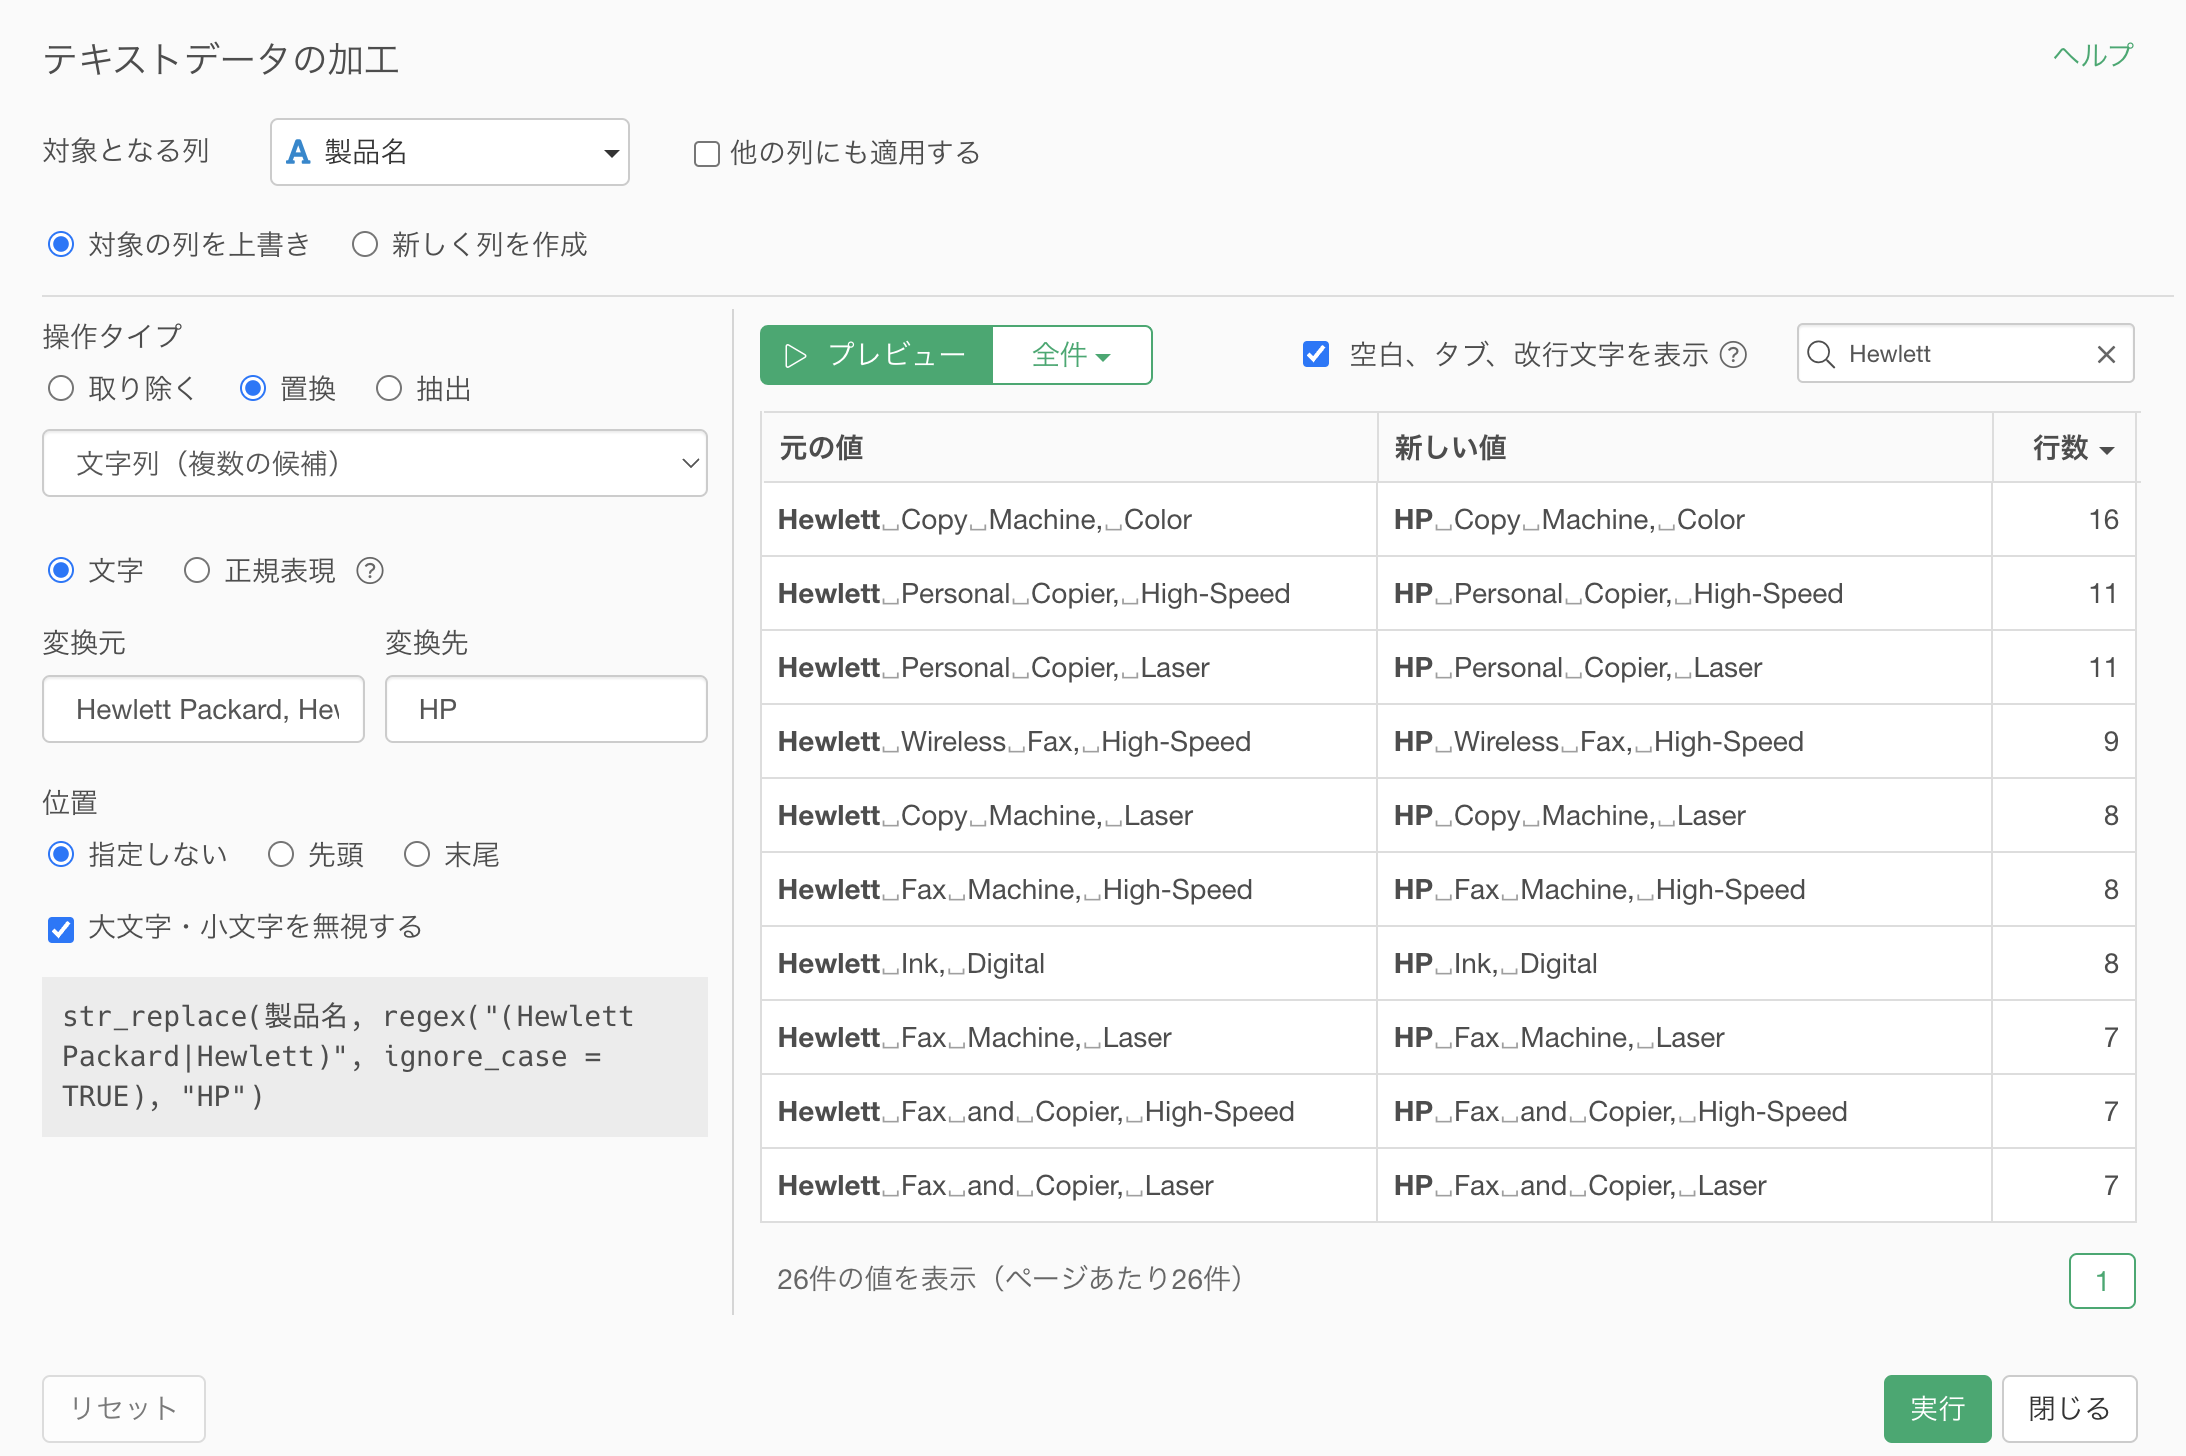Select 新しく列を作成 option
This screenshot has height=1456, width=2186.
(365, 244)
